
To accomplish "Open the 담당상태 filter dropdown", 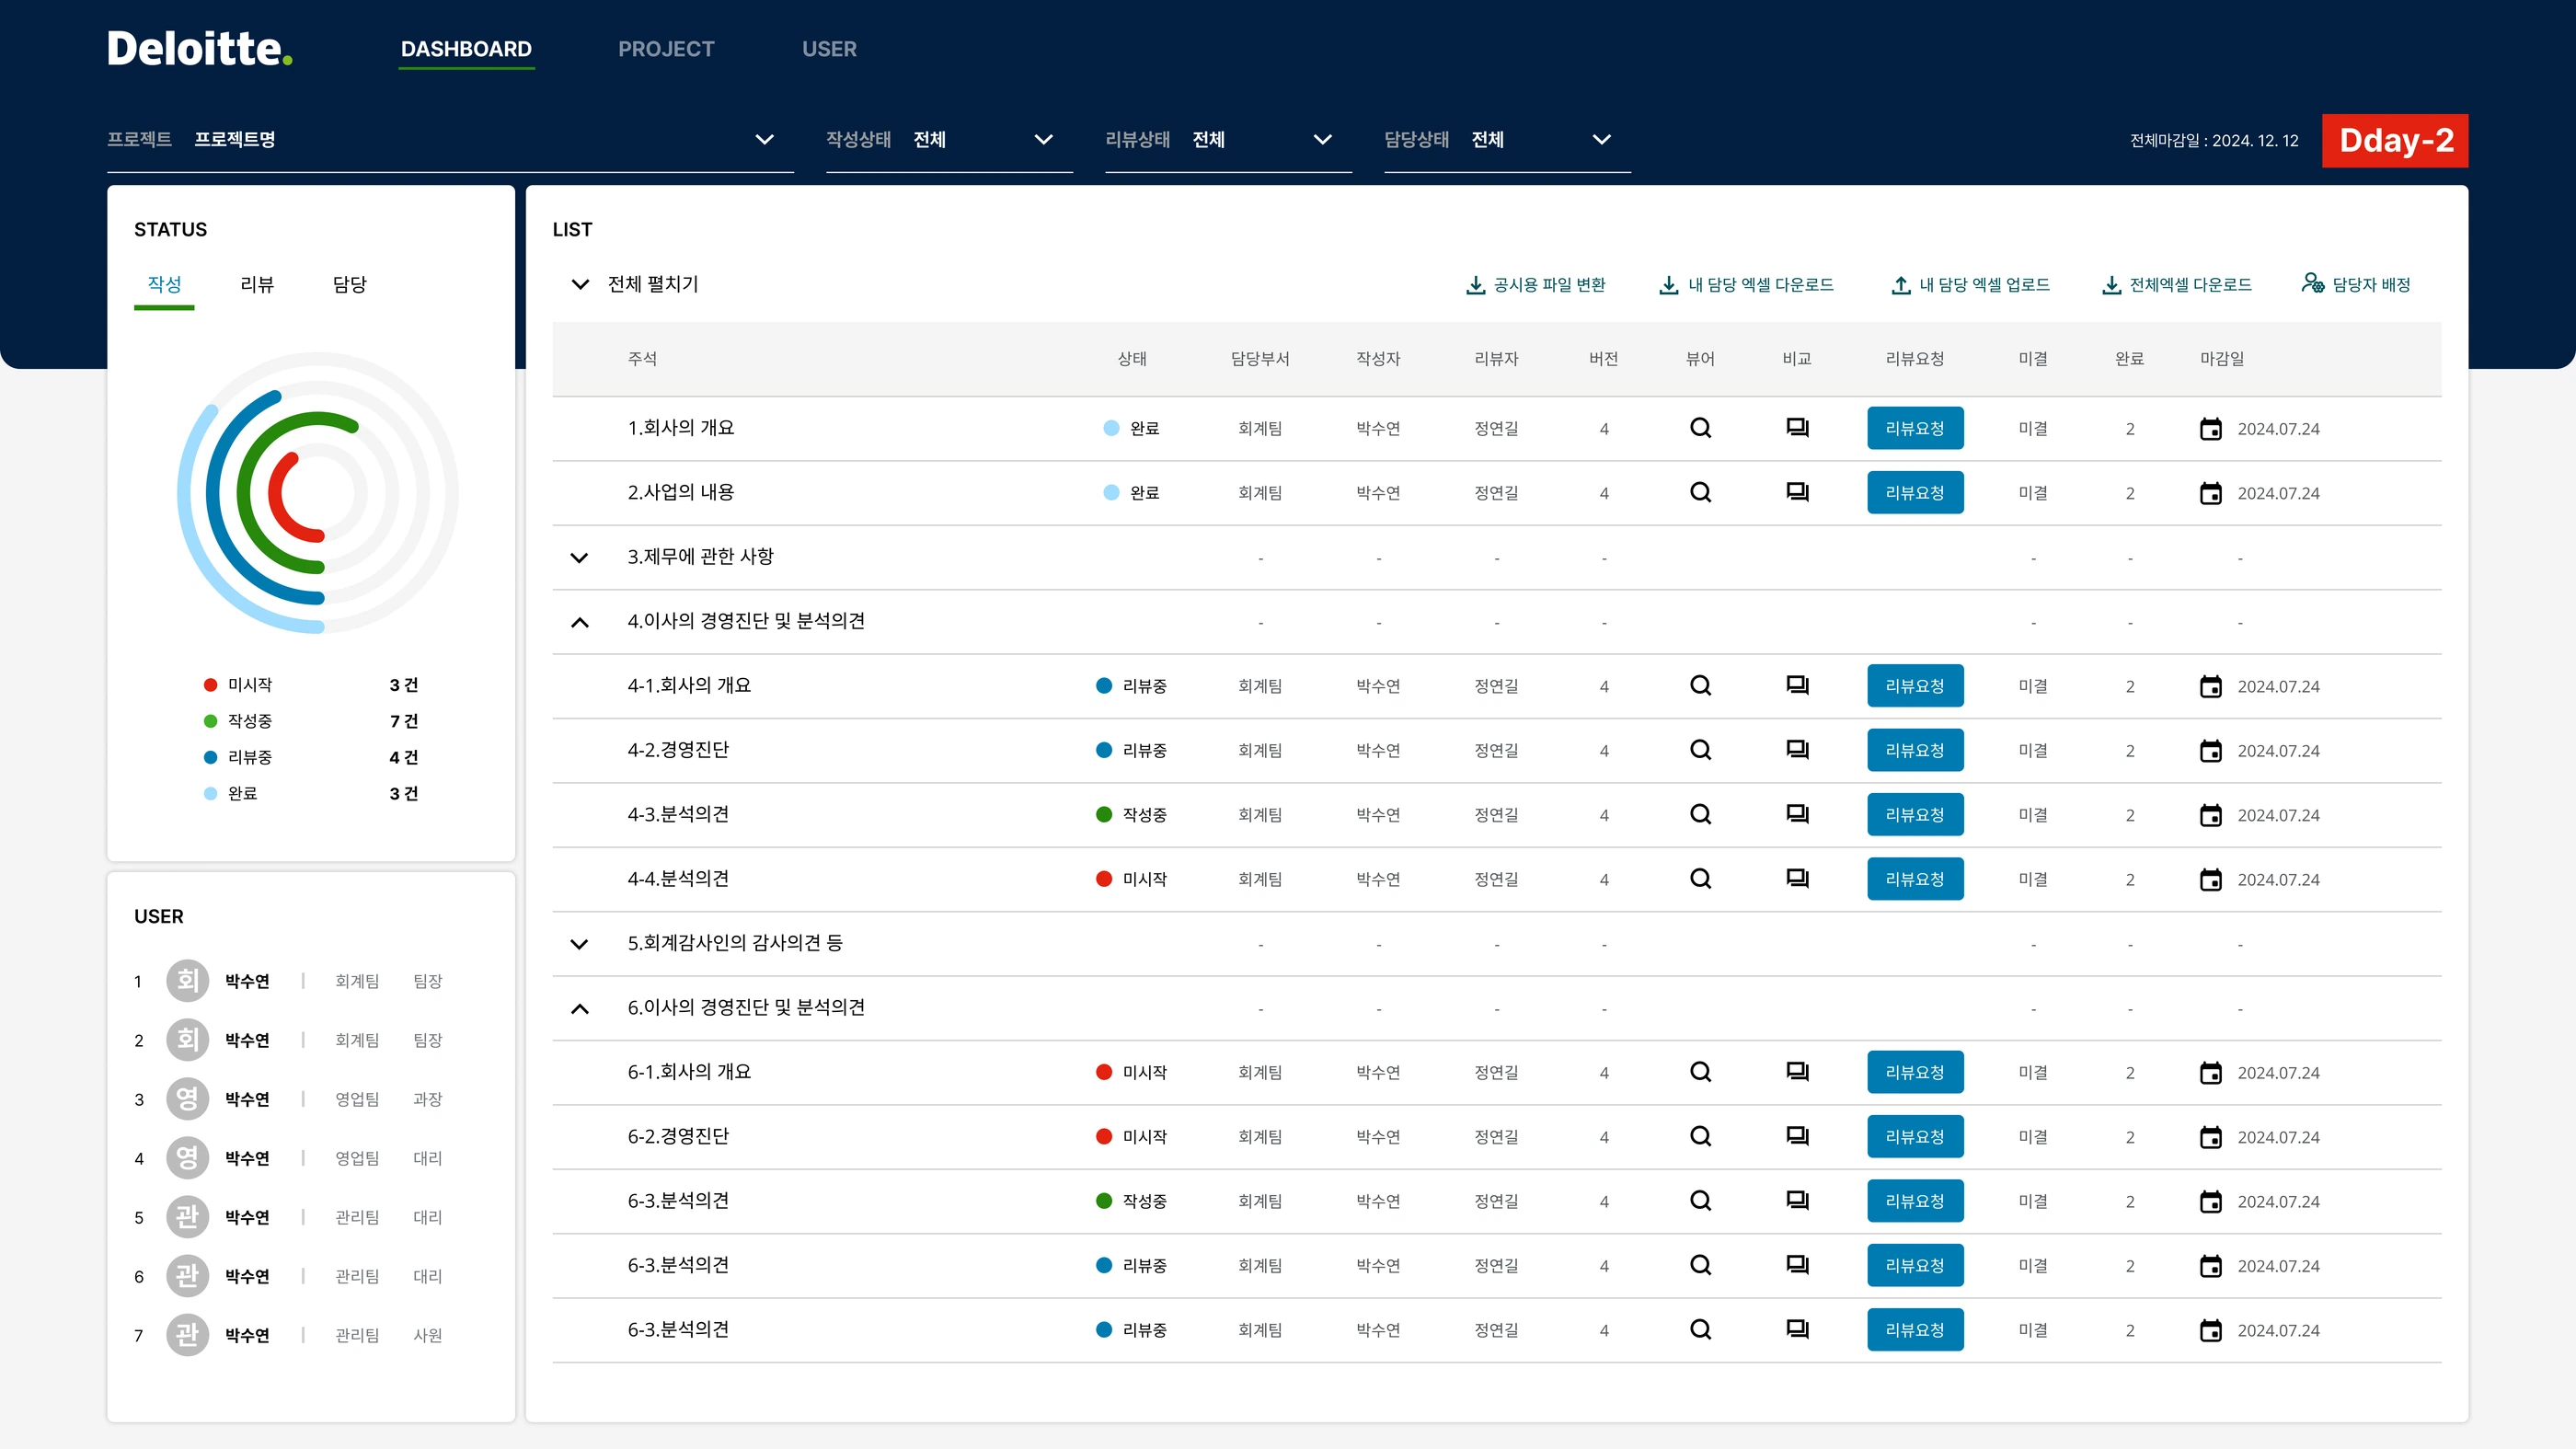I will pos(1507,140).
